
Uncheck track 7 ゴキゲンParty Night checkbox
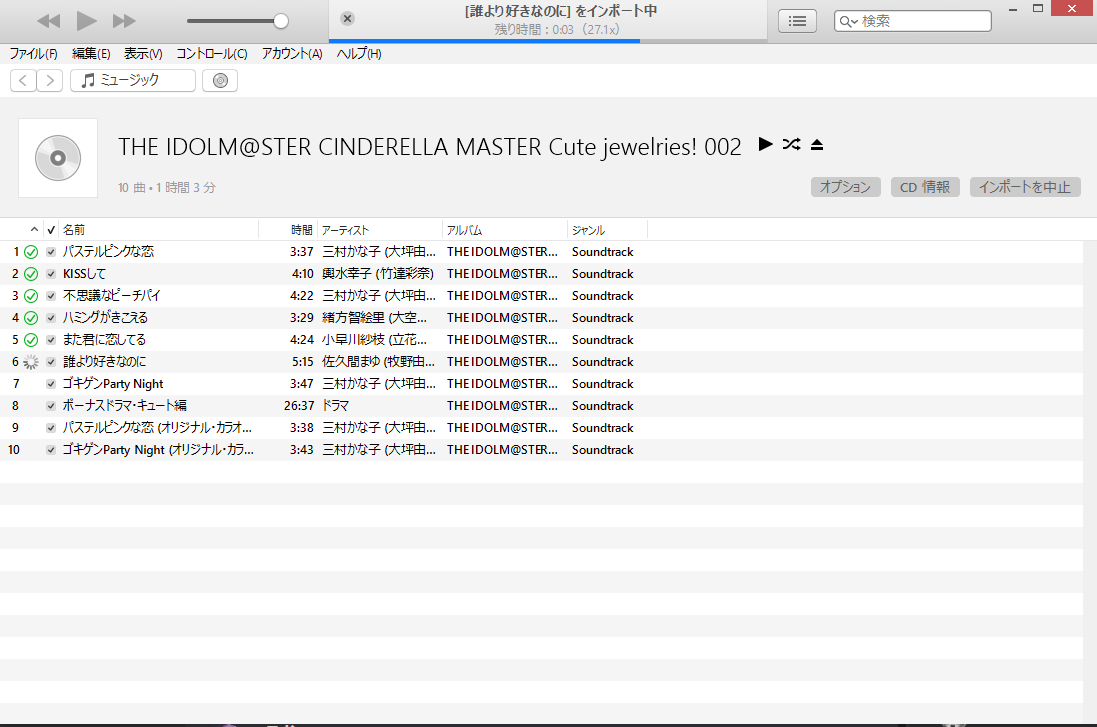pyautogui.click(x=51, y=383)
